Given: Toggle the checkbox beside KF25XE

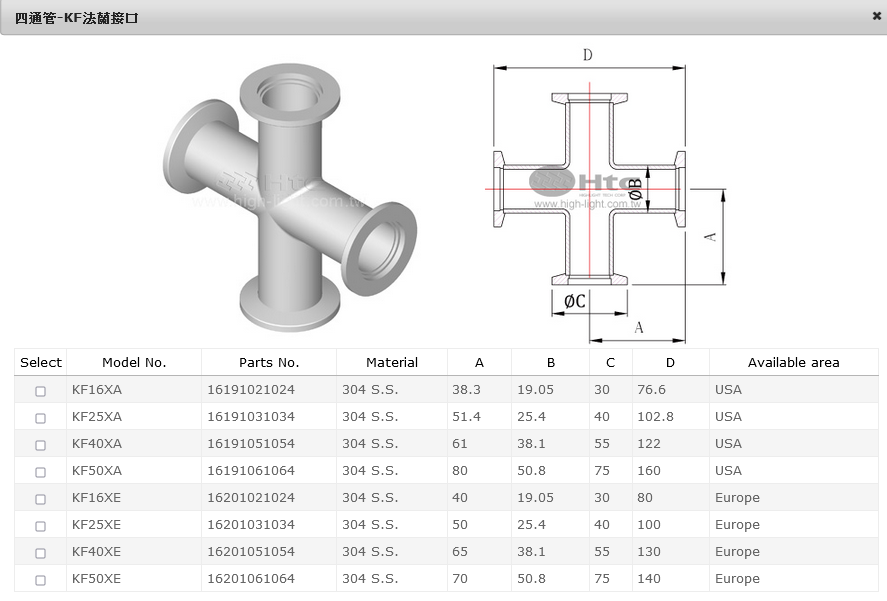Looking at the screenshot, I should click(41, 526).
